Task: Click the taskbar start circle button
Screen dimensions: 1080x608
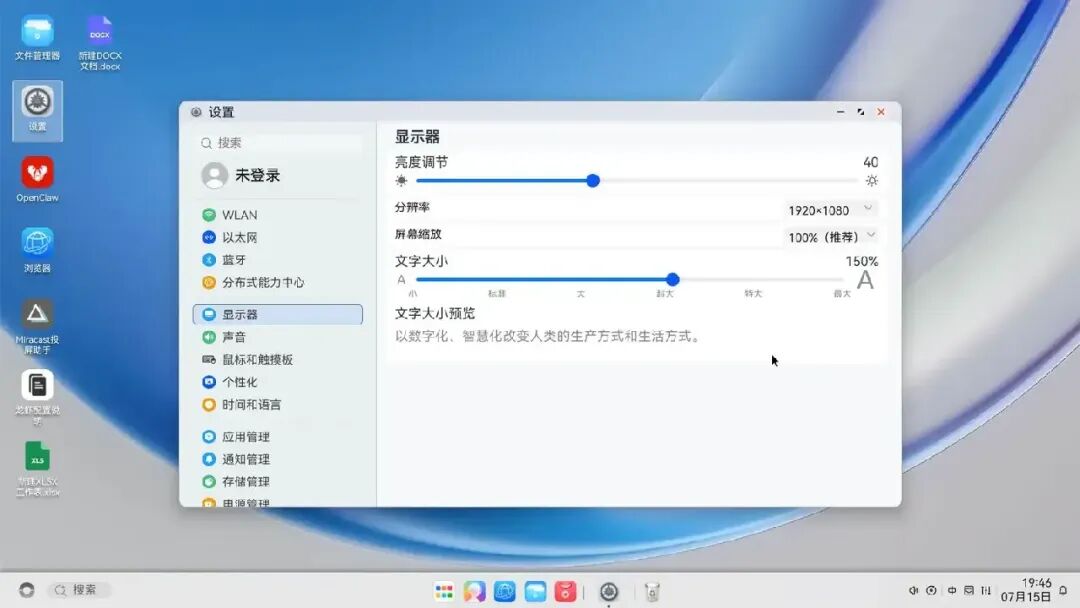Action: point(26,590)
